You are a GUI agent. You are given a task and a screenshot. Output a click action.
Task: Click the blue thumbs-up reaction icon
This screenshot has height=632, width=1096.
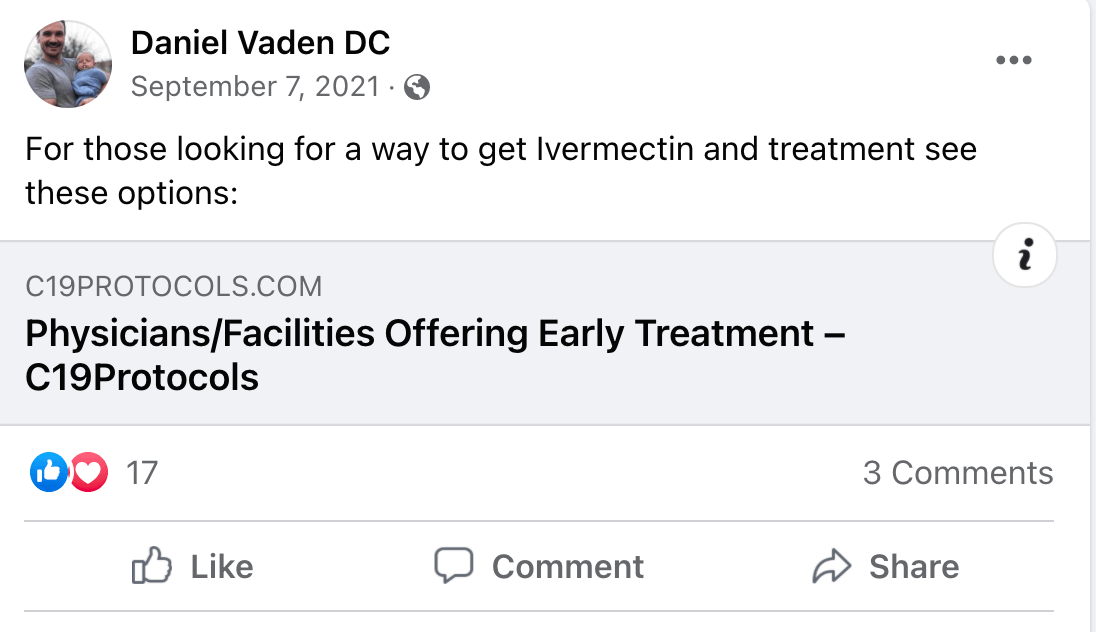point(48,472)
